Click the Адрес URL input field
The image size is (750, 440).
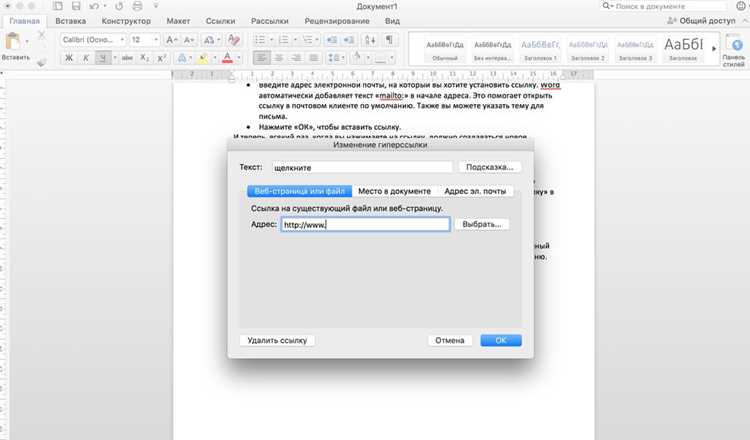coord(365,224)
